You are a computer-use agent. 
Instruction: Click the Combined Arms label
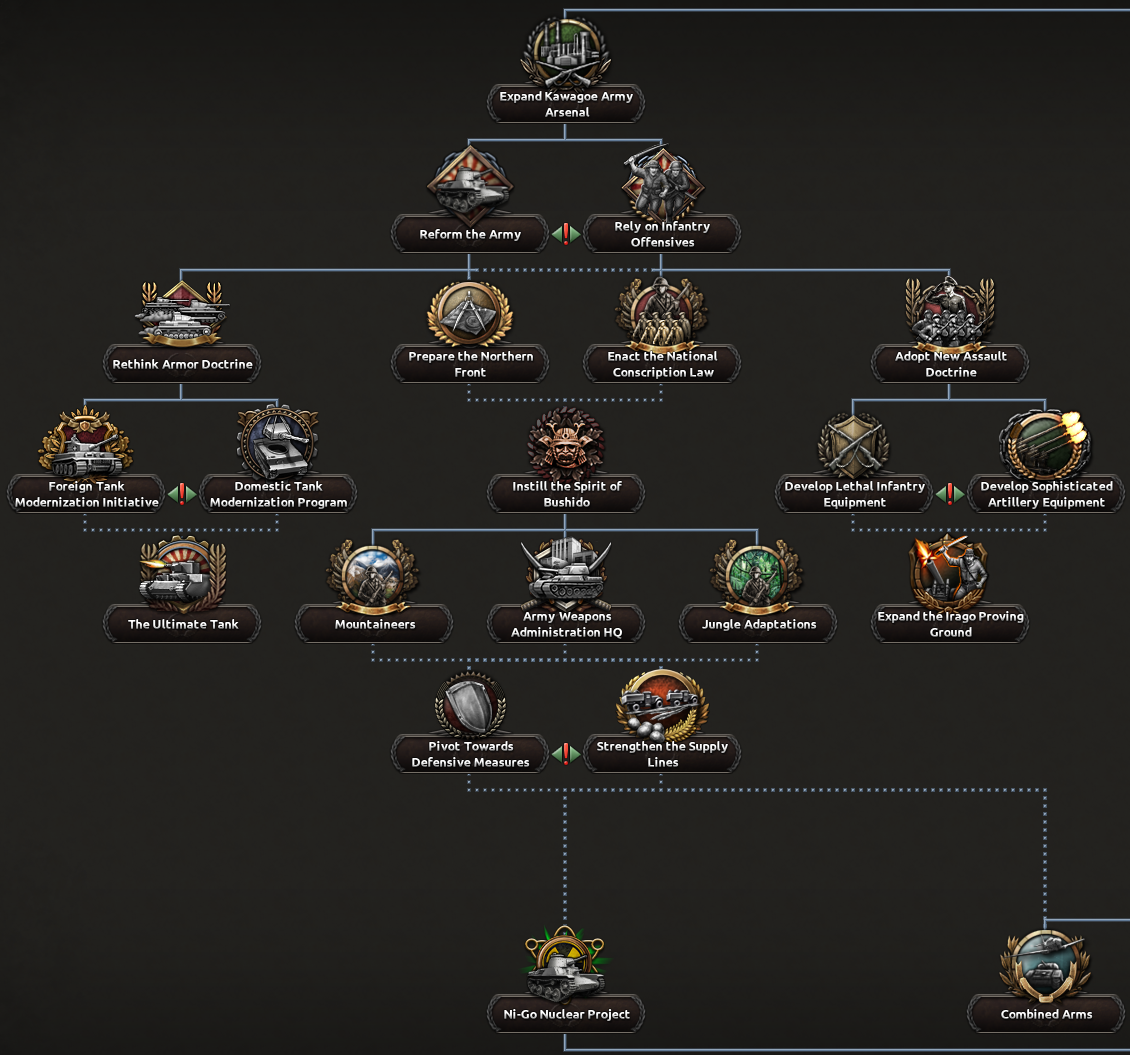tap(1046, 1014)
